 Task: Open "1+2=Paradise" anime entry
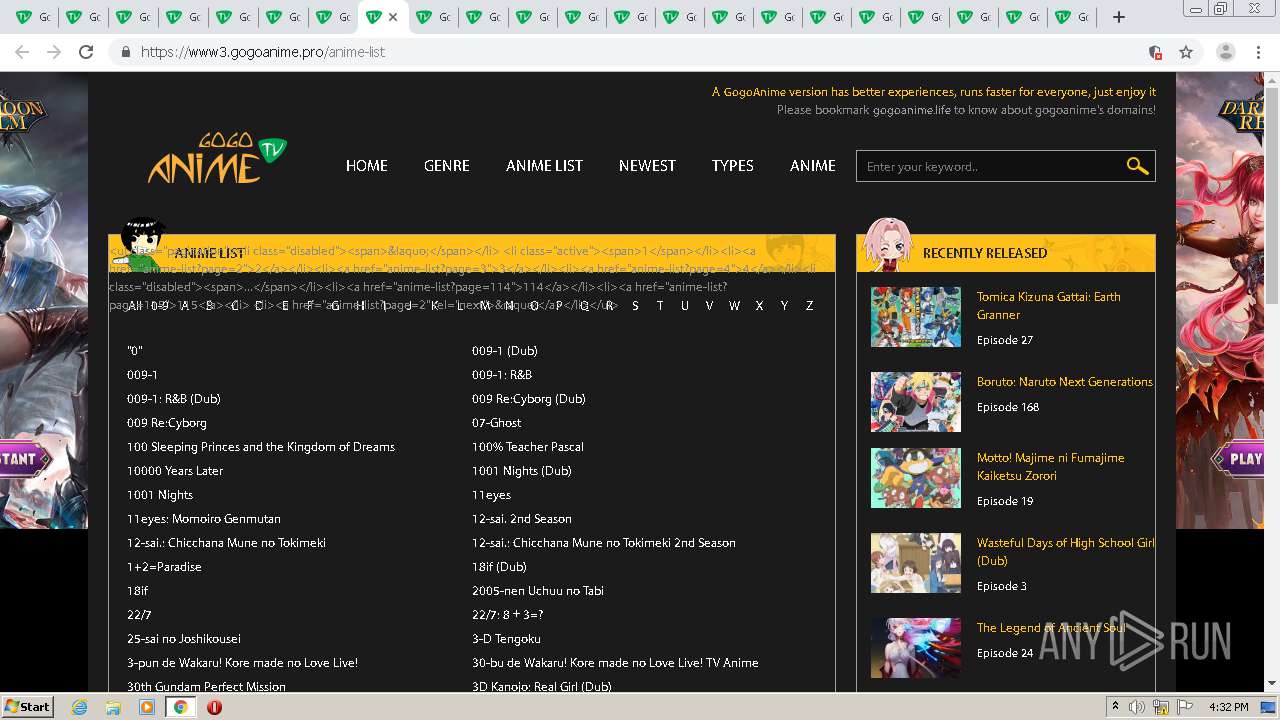click(164, 567)
